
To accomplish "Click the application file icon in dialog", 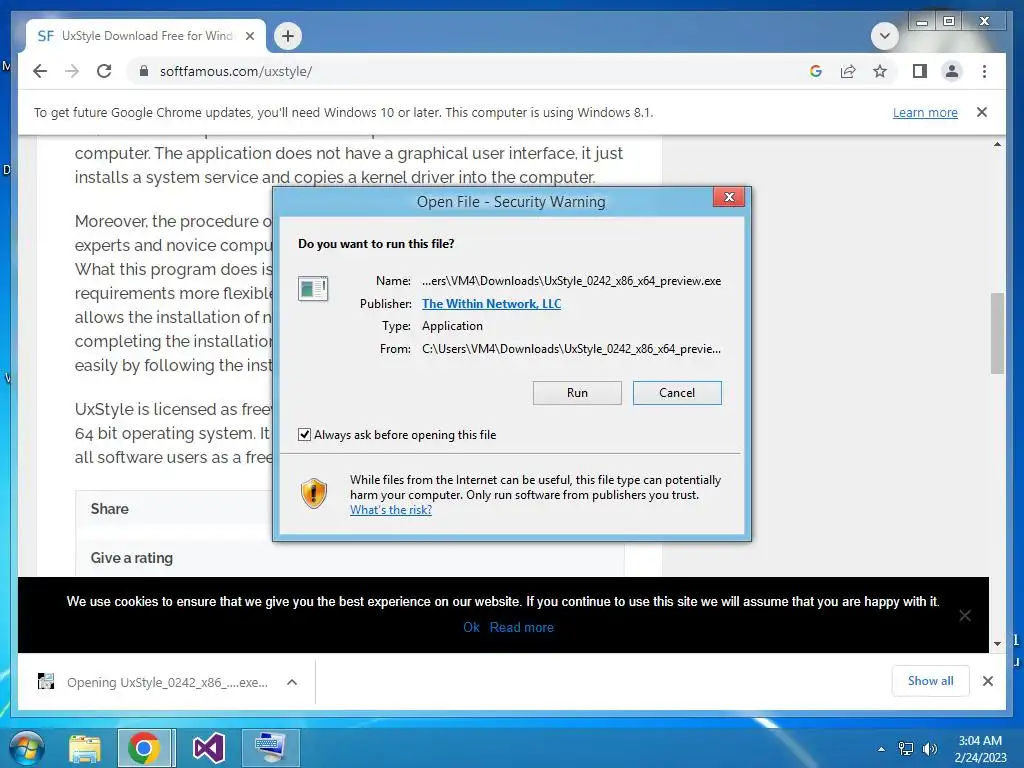I will click(313, 288).
